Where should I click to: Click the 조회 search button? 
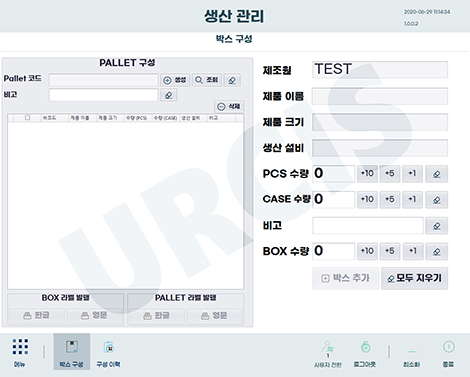(207, 80)
